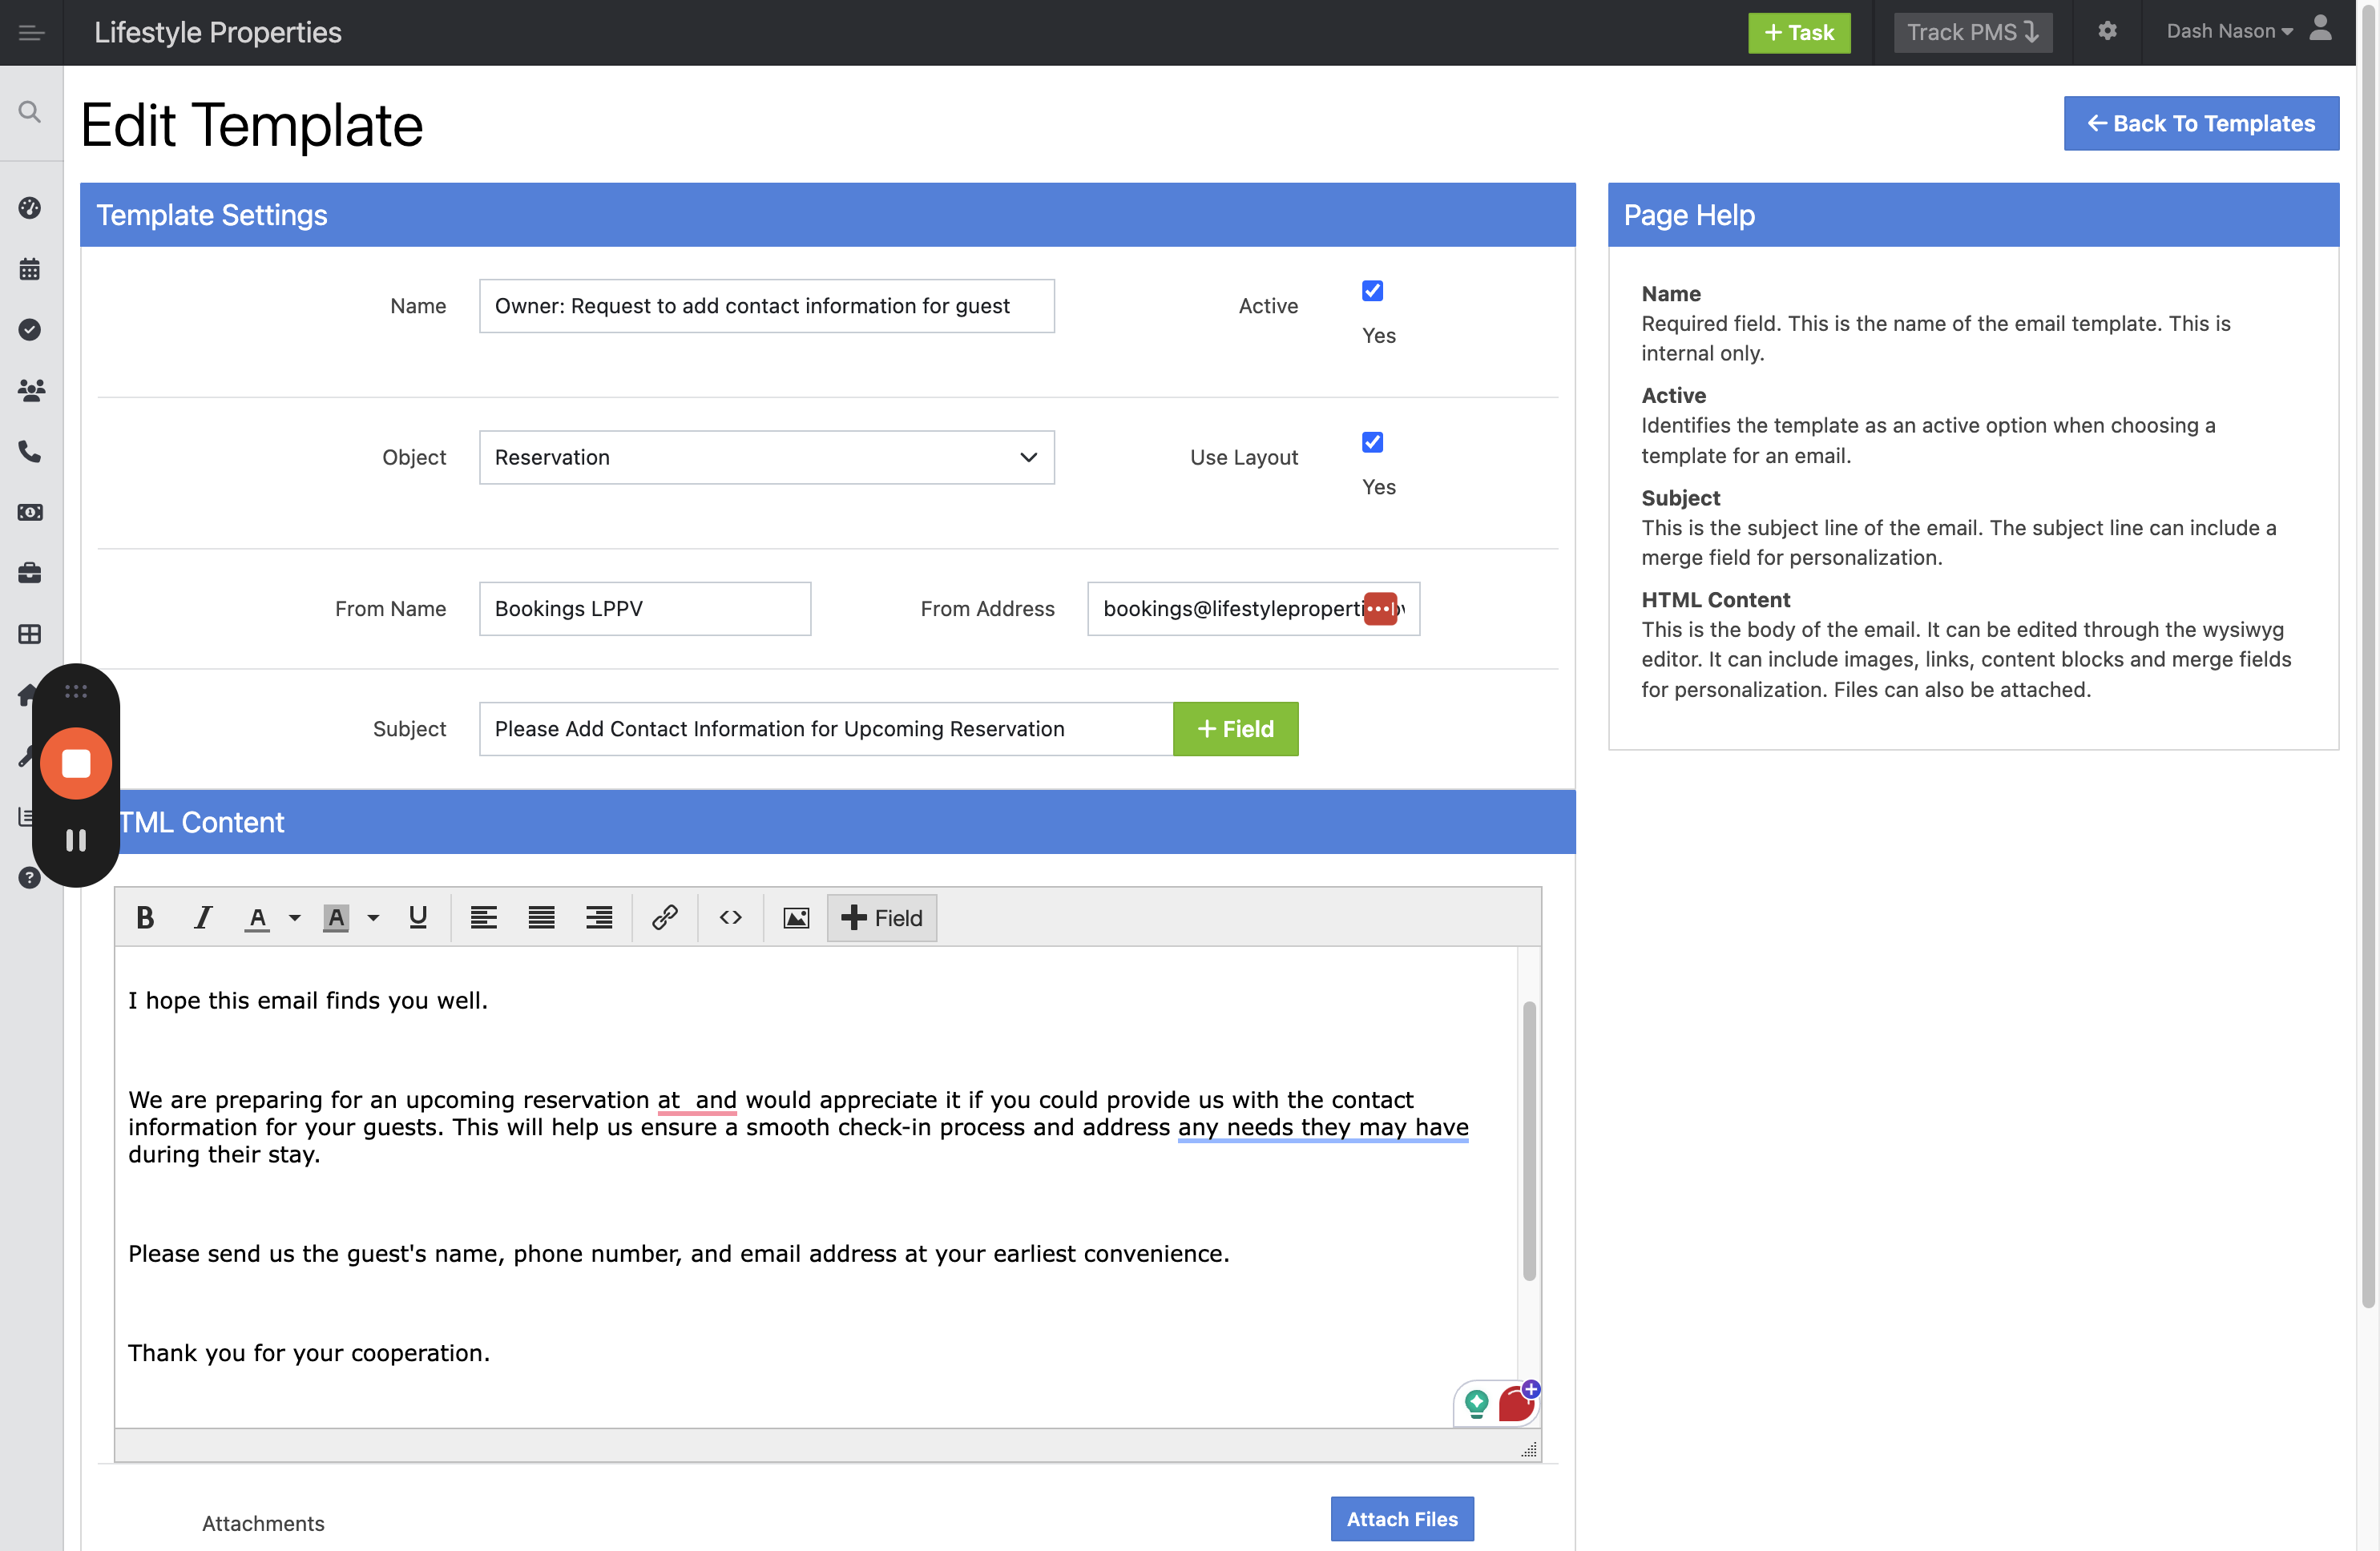This screenshot has width=2380, height=1551.
Task: Insert a field from the editor toolbar
Action: (x=882, y=918)
